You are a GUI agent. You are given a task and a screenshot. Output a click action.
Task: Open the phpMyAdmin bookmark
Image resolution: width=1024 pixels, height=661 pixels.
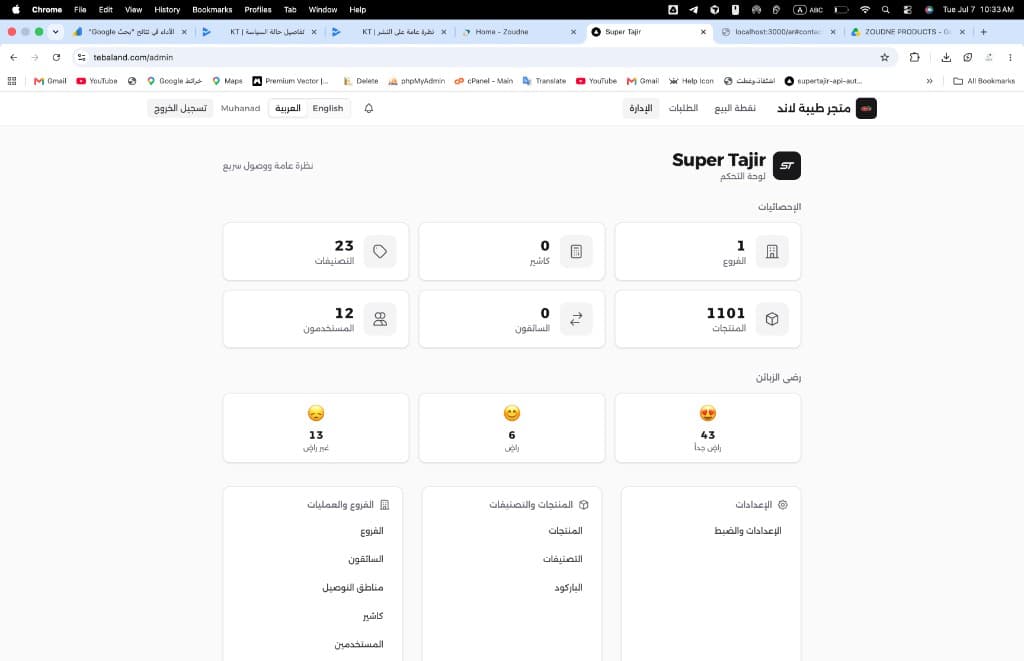[x=417, y=81]
